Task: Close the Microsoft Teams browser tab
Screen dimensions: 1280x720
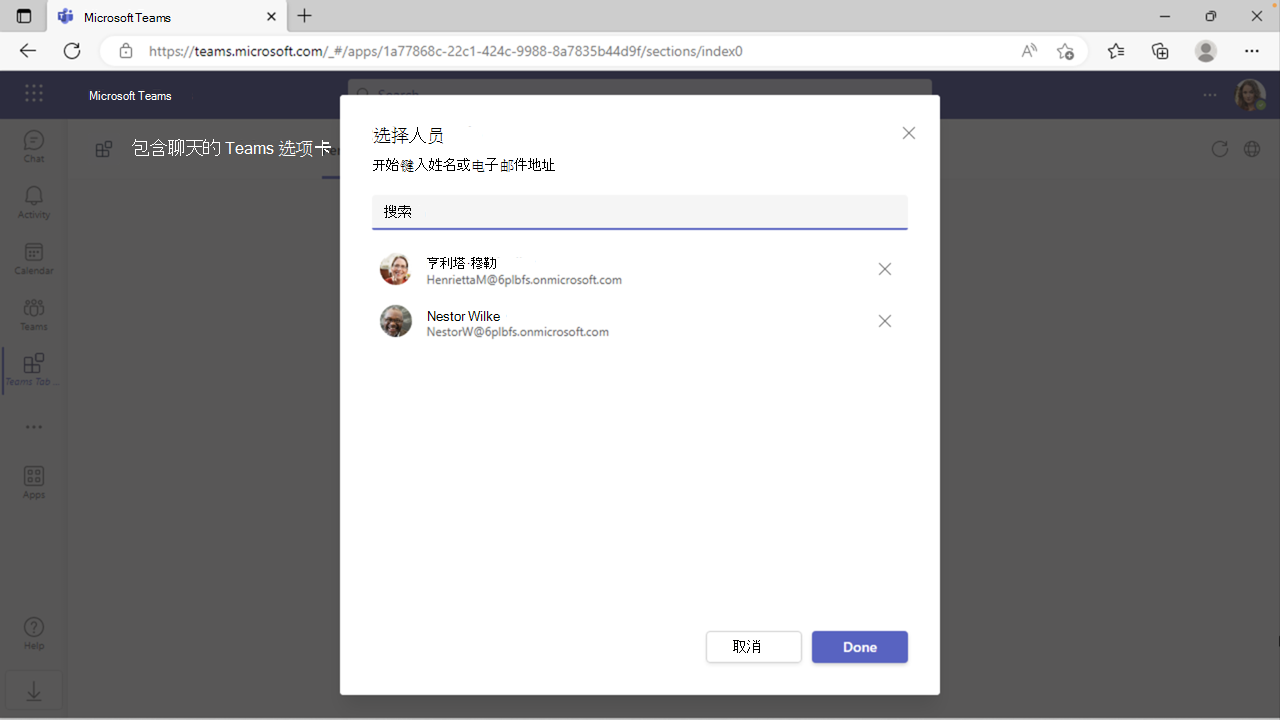Action: point(271,17)
